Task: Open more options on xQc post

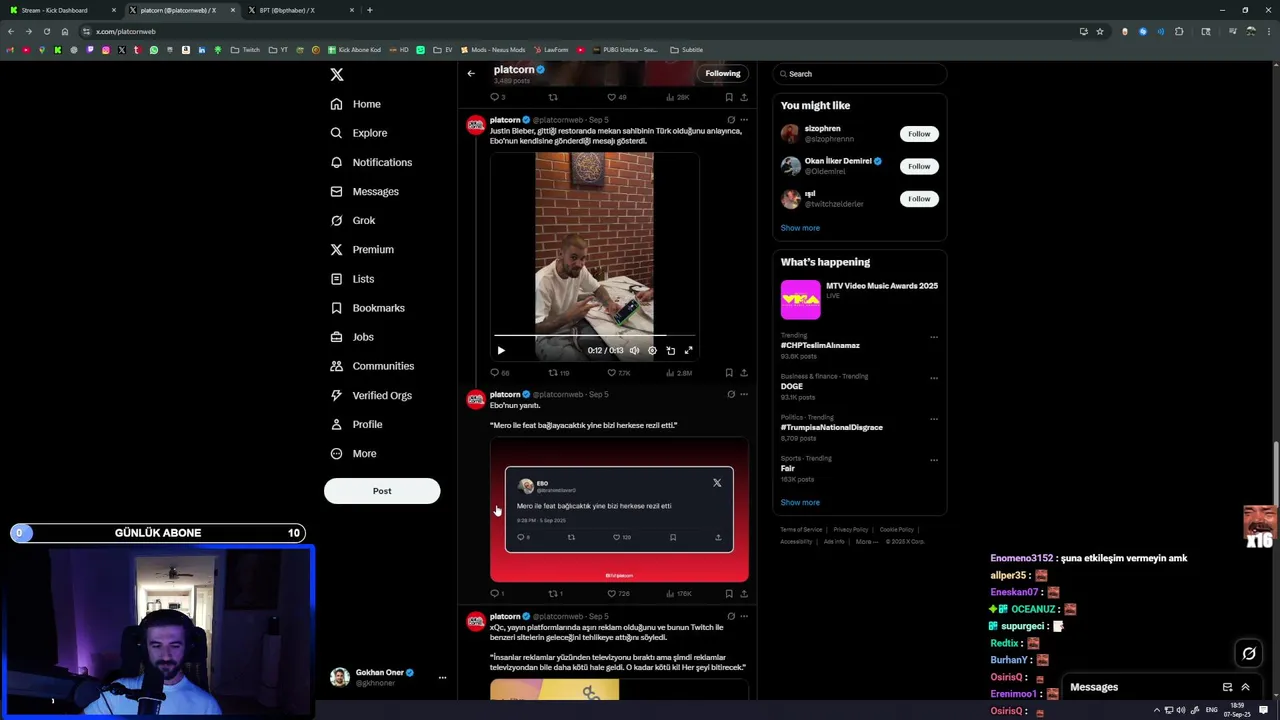Action: point(744,617)
